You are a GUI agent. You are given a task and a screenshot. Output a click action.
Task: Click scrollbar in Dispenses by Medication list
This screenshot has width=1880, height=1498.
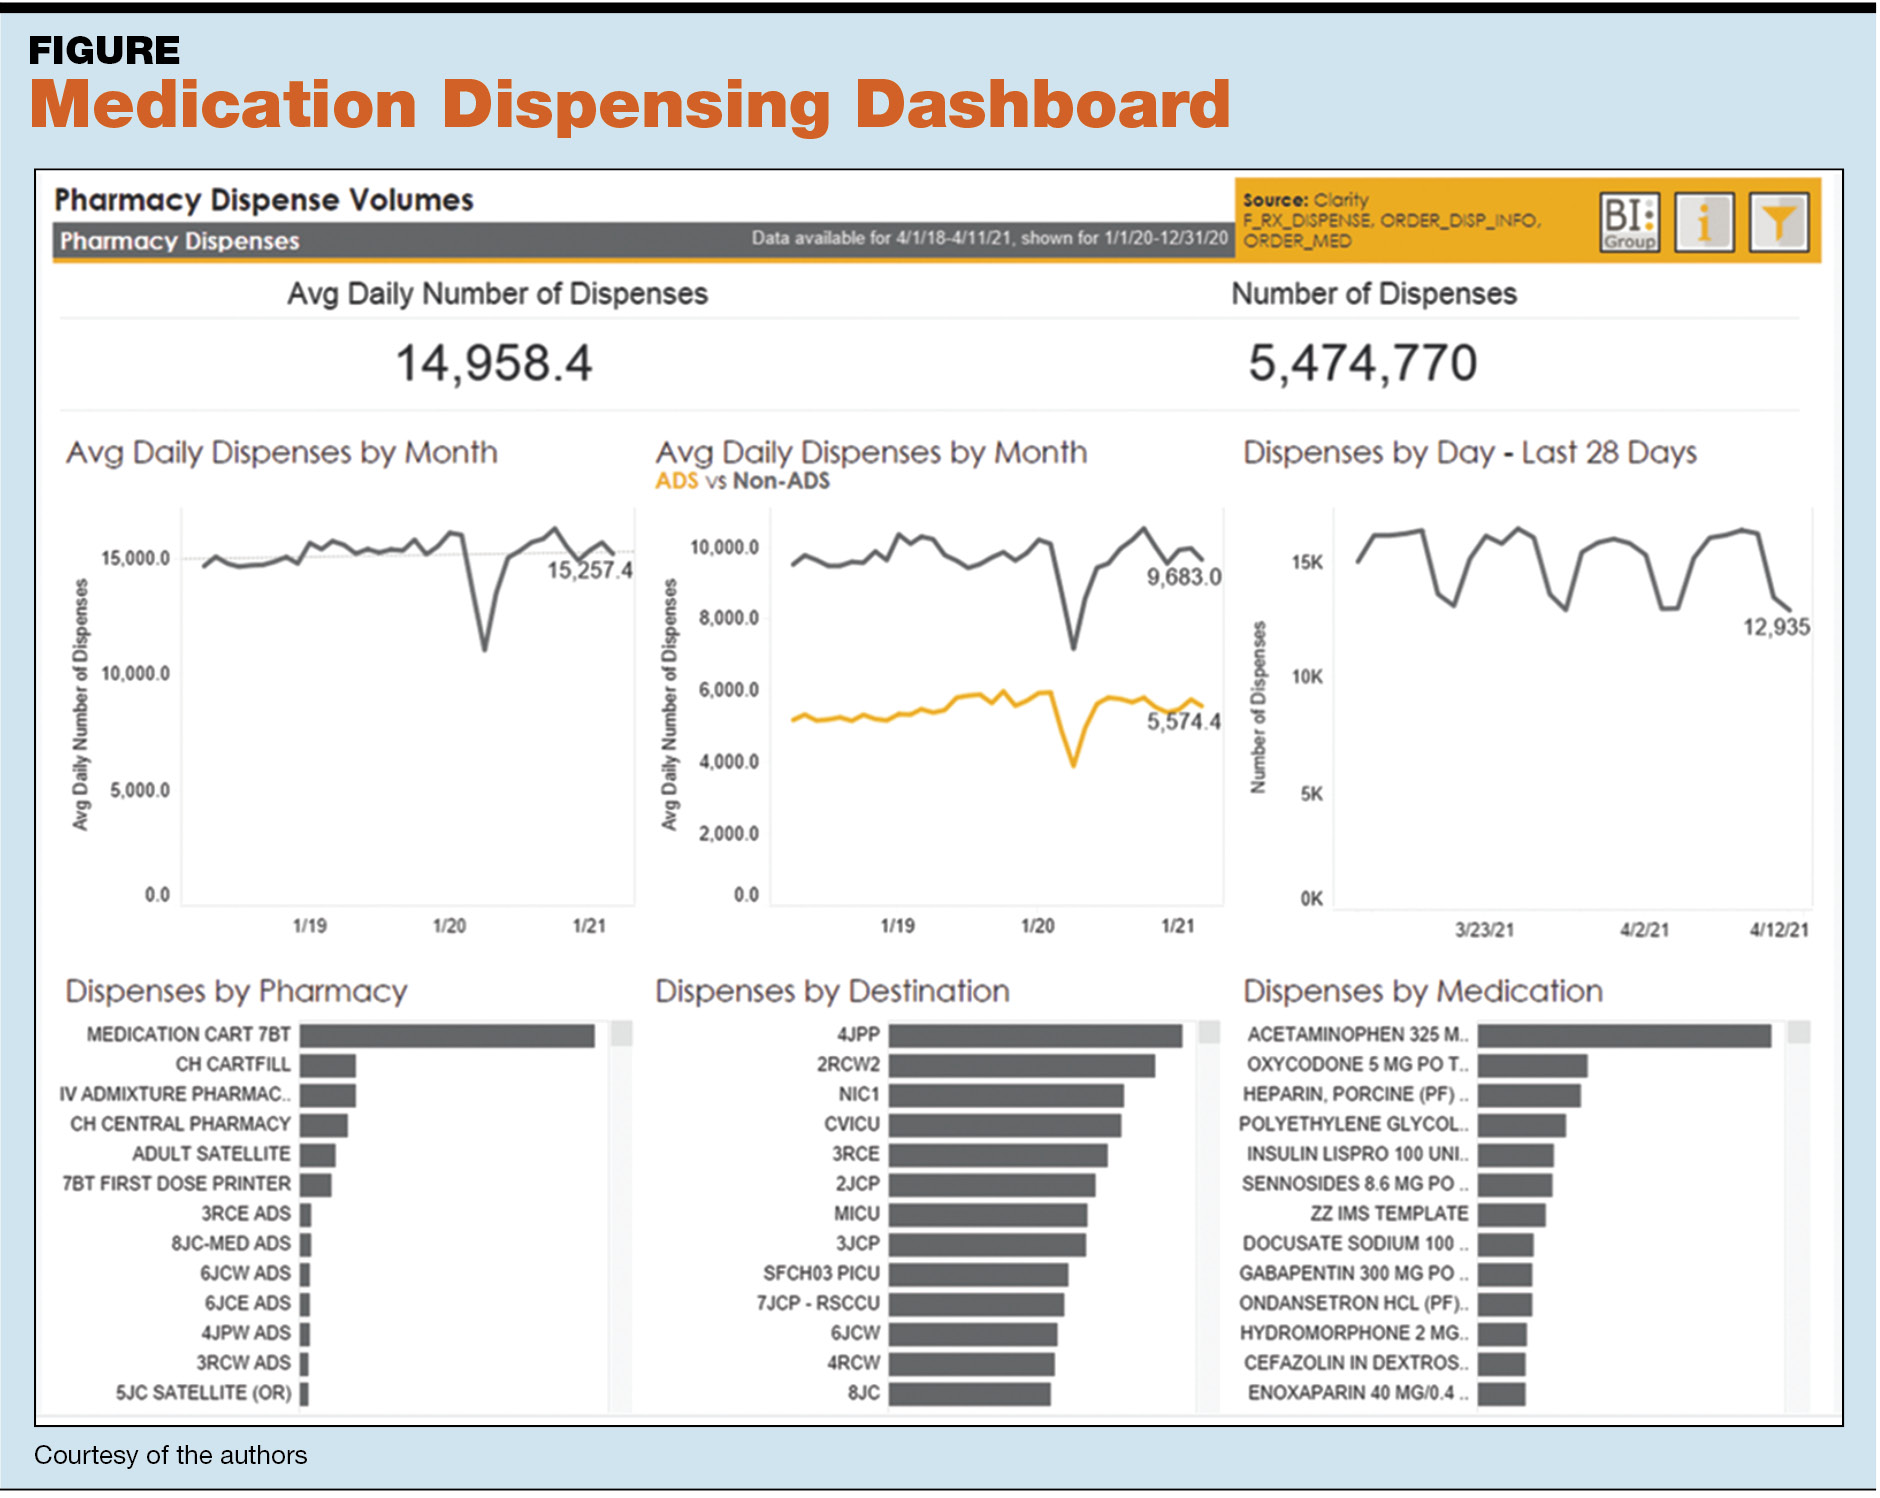coord(1798,1033)
